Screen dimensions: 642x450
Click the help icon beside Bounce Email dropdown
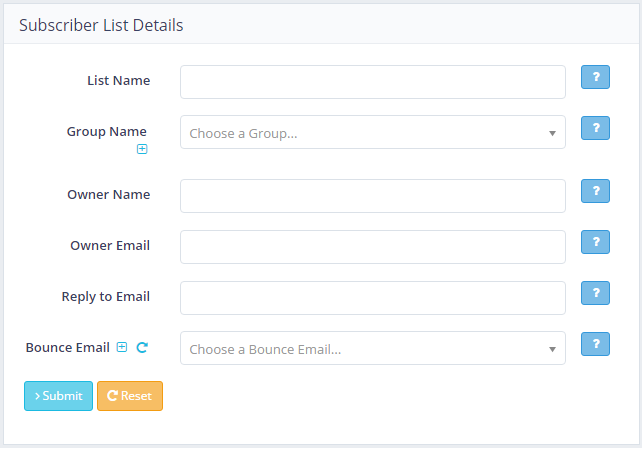595,344
